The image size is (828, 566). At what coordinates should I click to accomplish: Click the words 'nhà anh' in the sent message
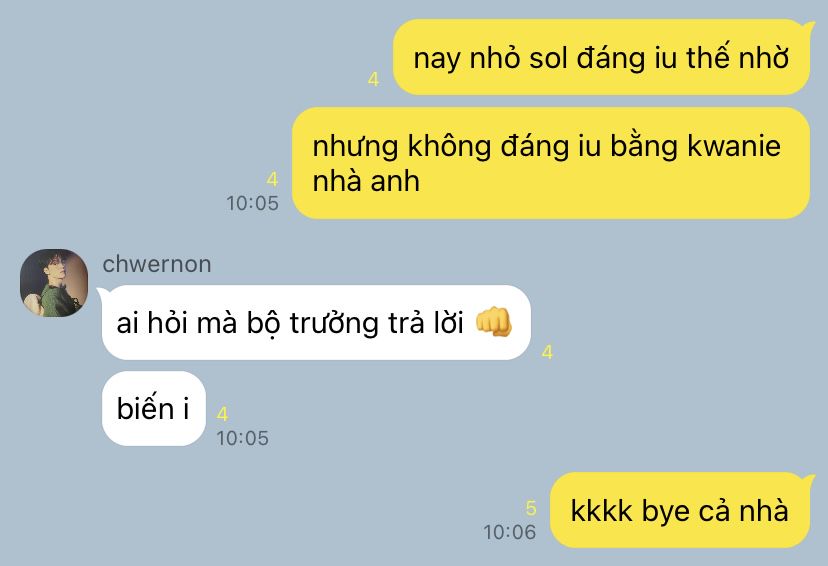(366, 181)
